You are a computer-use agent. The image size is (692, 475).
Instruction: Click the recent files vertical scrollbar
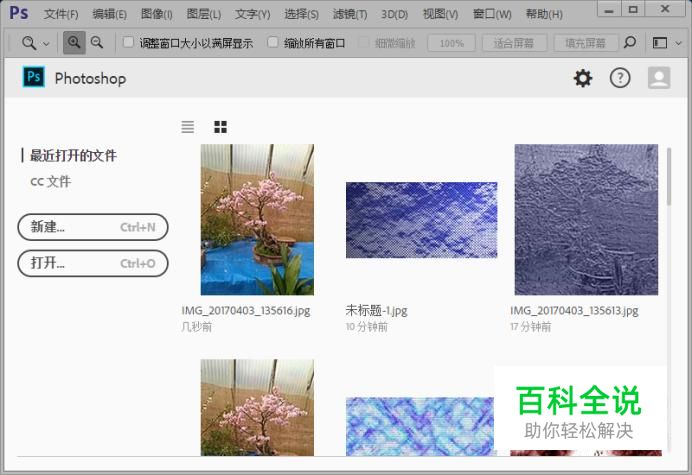[669, 177]
